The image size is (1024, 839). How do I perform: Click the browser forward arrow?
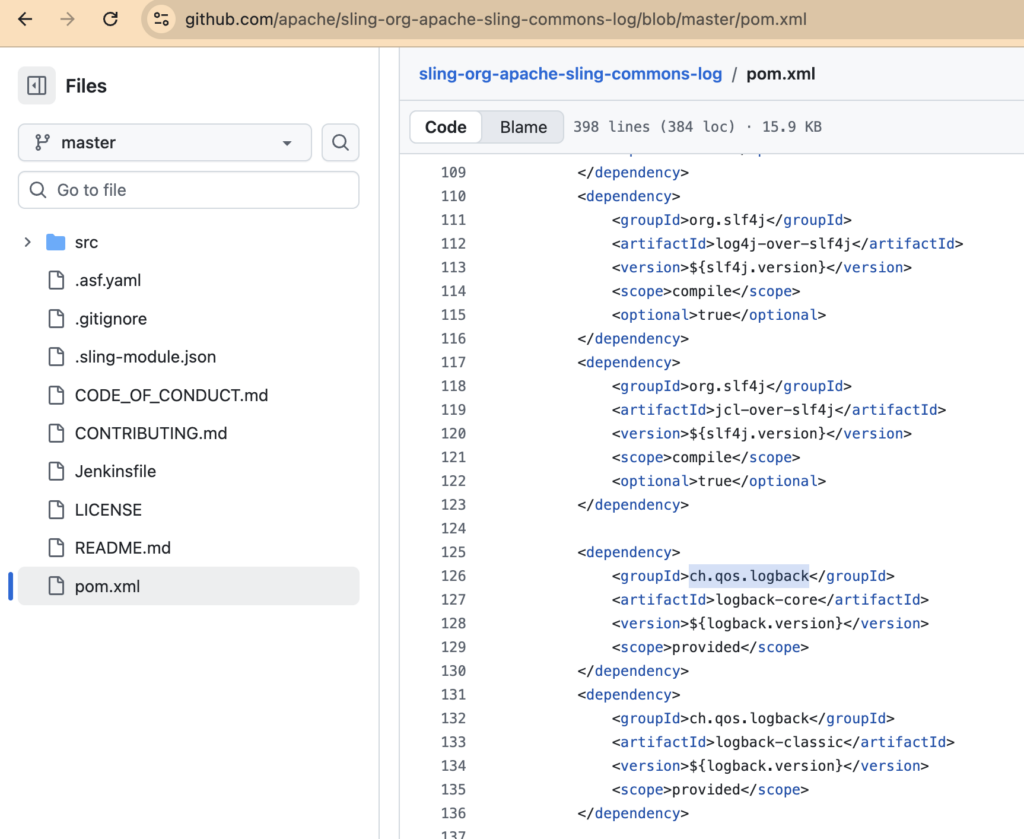pyautogui.click(x=67, y=19)
